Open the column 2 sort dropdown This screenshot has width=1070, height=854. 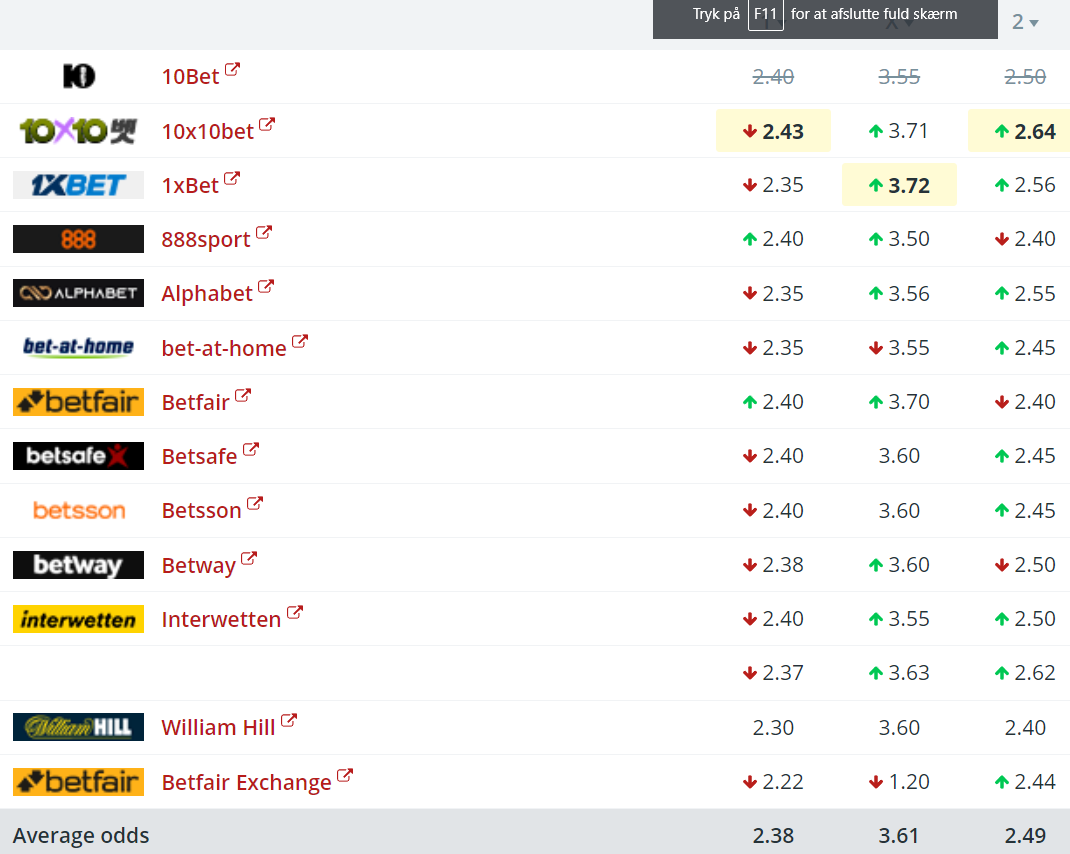(1025, 22)
